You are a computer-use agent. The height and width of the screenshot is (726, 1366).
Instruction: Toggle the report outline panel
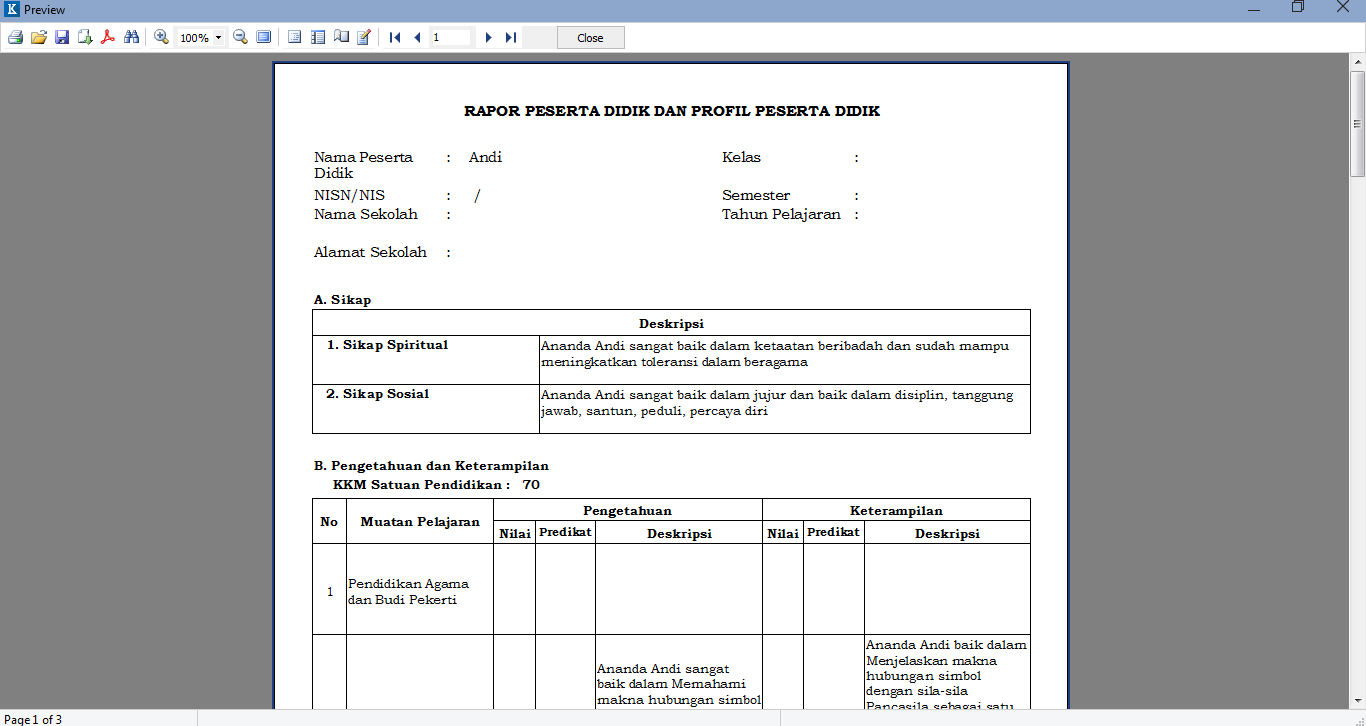[x=295, y=38]
